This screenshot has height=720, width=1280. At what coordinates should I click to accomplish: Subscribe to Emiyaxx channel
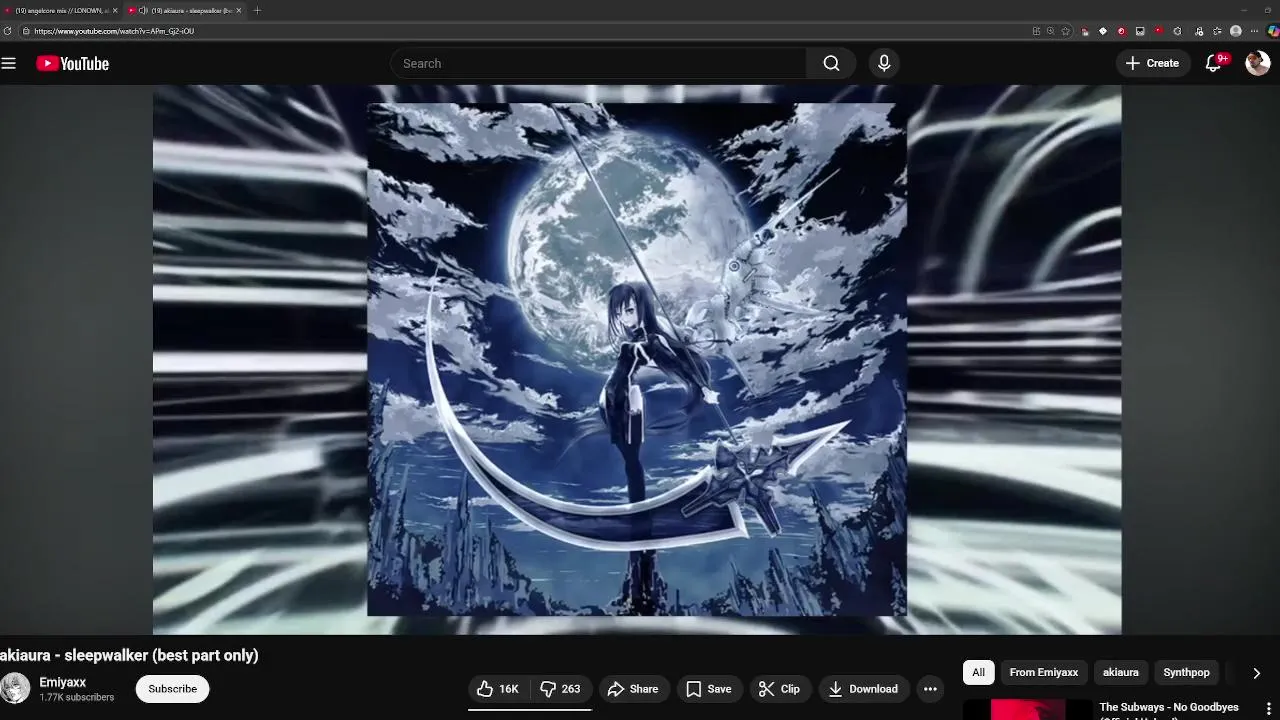[172, 689]
